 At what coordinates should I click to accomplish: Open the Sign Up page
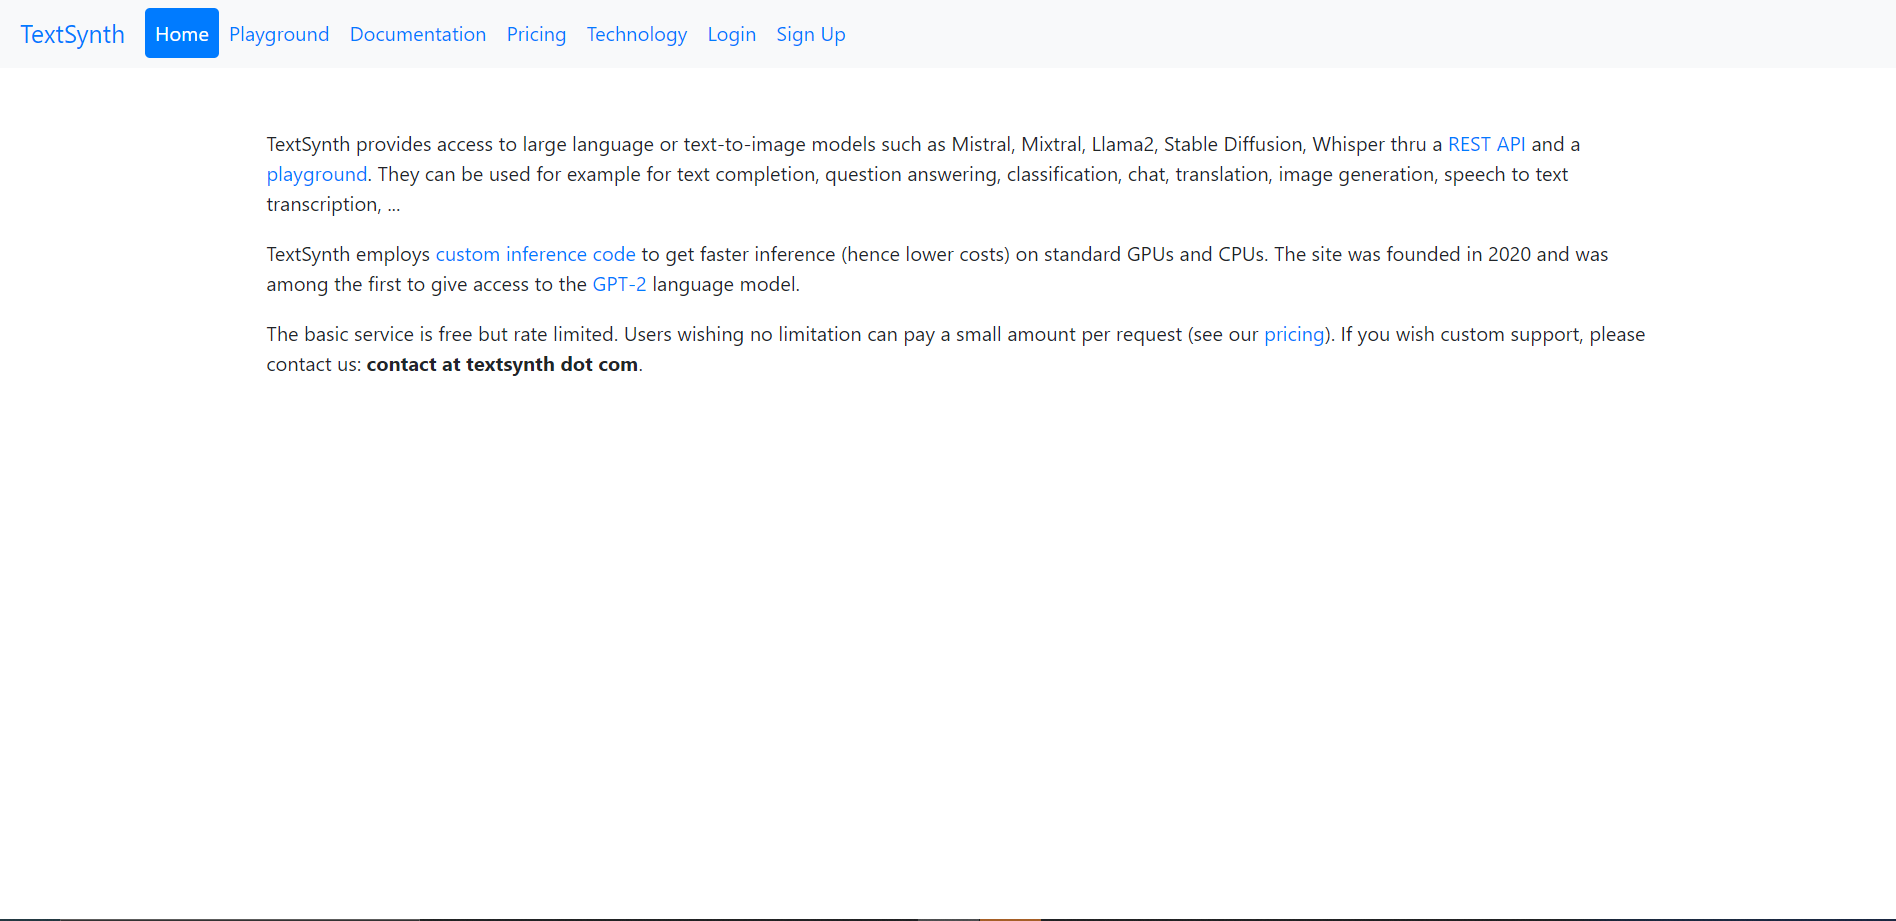coord(810,34)
